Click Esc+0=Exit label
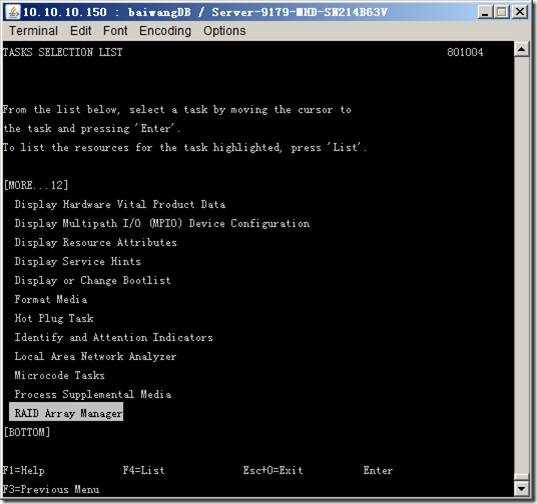 click(x=273, y=470)
